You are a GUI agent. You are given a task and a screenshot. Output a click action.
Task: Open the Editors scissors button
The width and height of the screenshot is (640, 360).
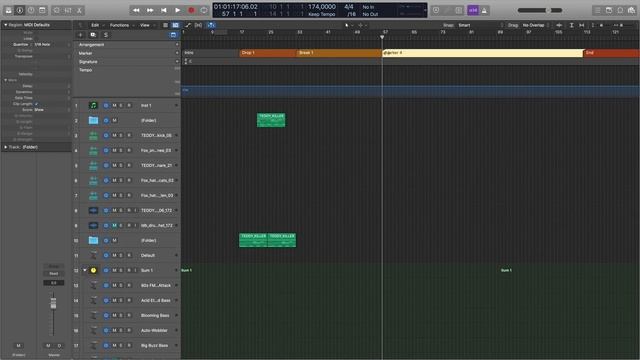click(80, 10)
